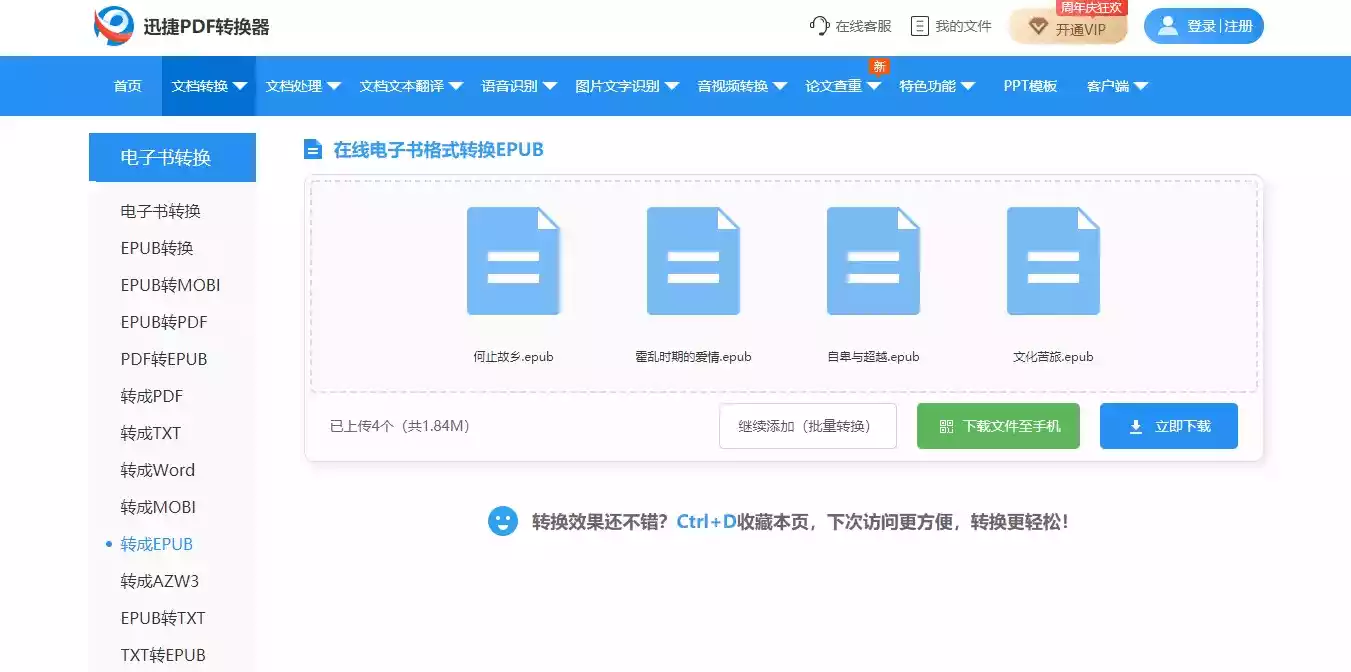Open the 客户端 dropdown menu
The height and width of the screenshot is (672, 1351).
pyautogui.click(x=1114, y=86)
